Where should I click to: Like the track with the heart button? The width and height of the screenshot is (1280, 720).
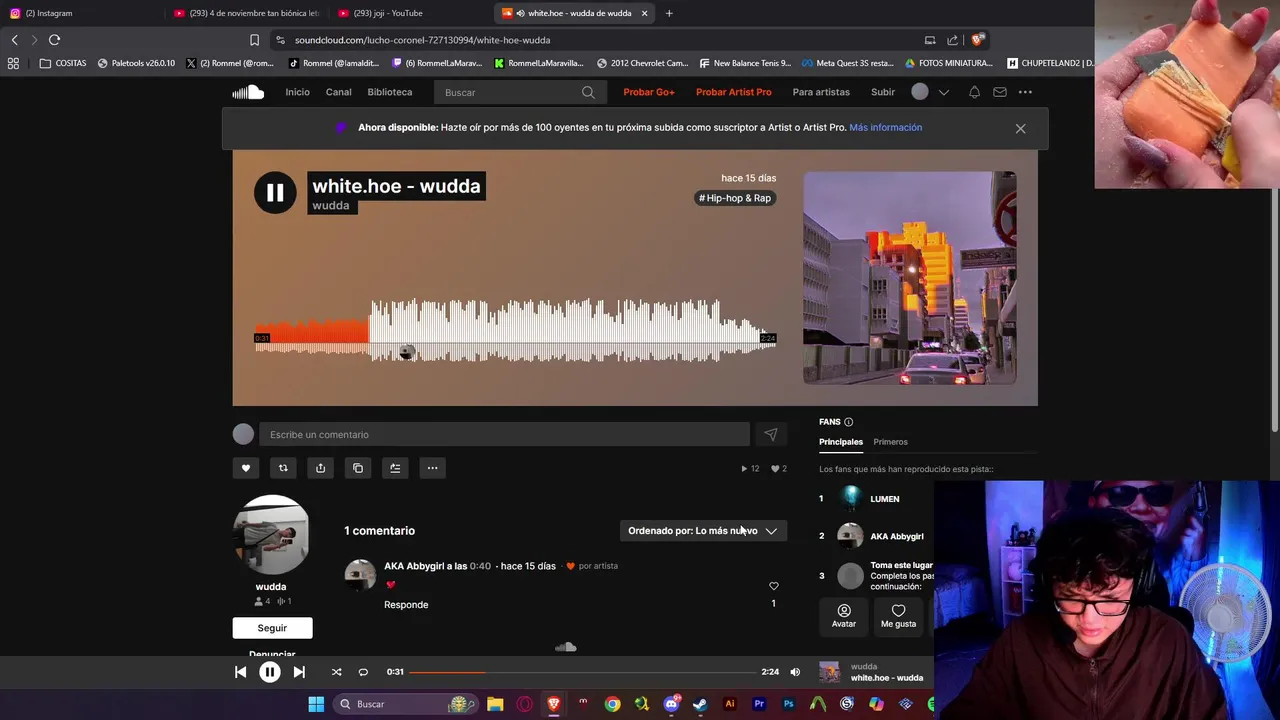point(246,468)
